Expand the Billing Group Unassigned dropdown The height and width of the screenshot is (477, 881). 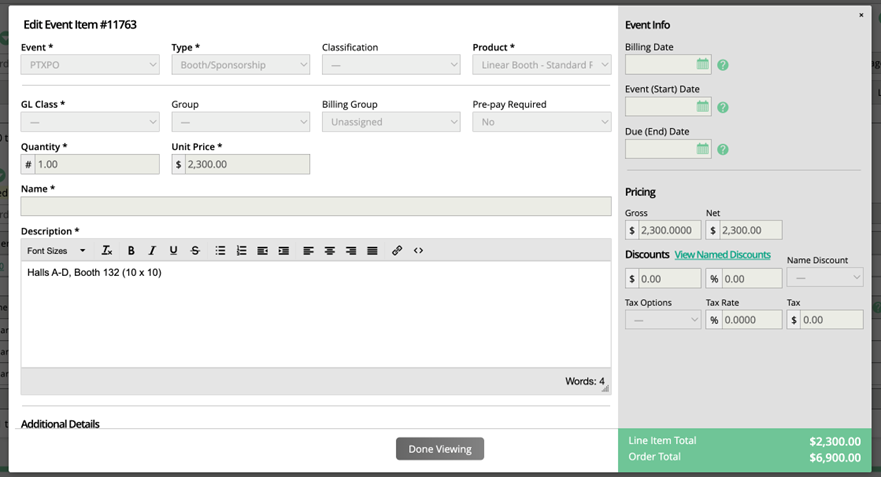(391, 122)
